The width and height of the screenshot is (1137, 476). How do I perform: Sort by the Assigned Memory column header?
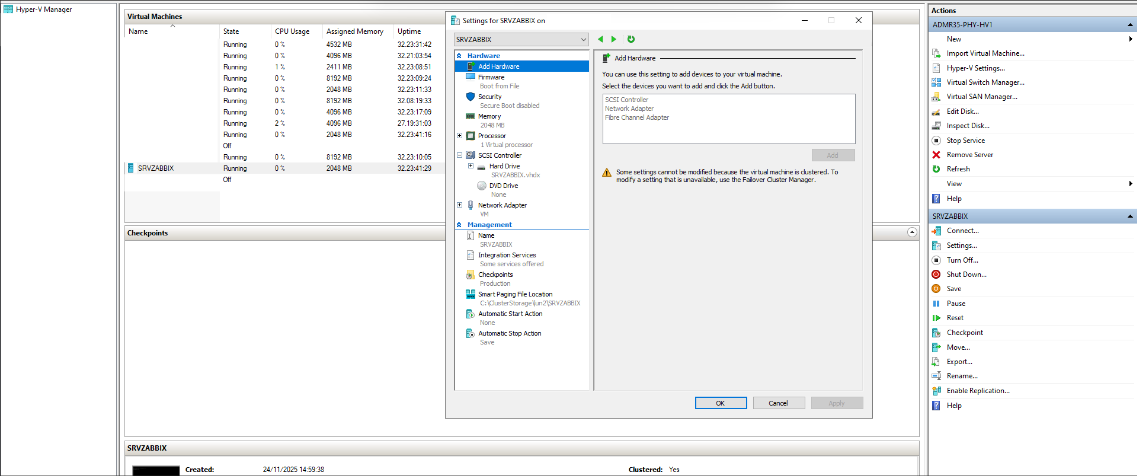(358, 32)
